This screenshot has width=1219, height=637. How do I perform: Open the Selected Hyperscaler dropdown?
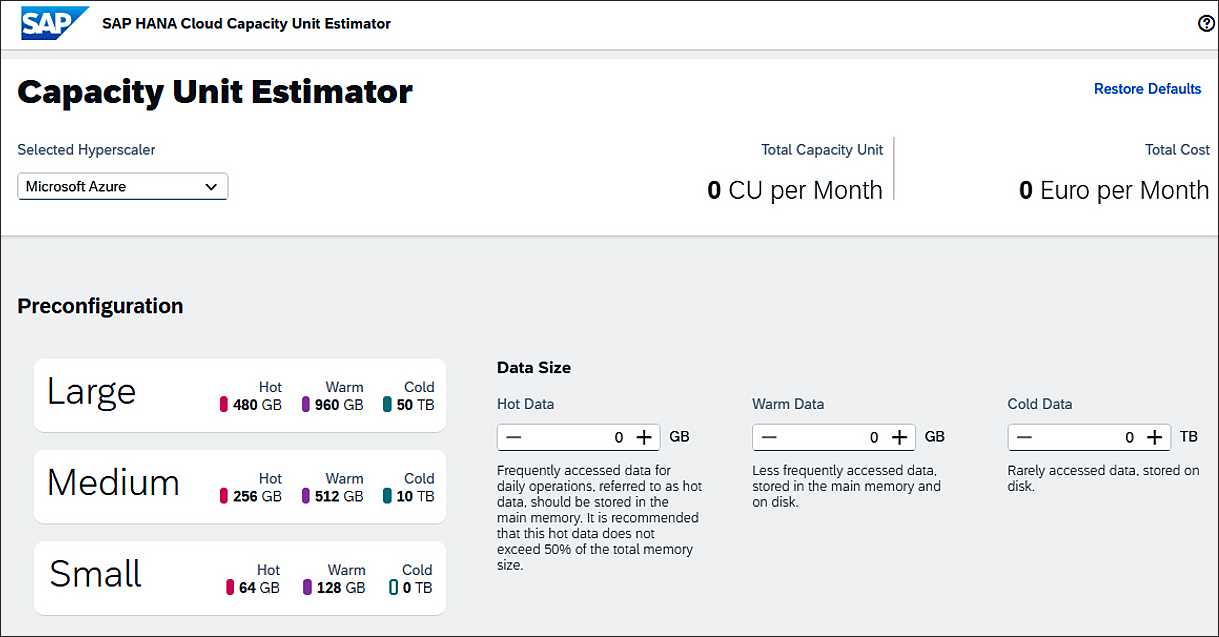[x=123, y=186]
